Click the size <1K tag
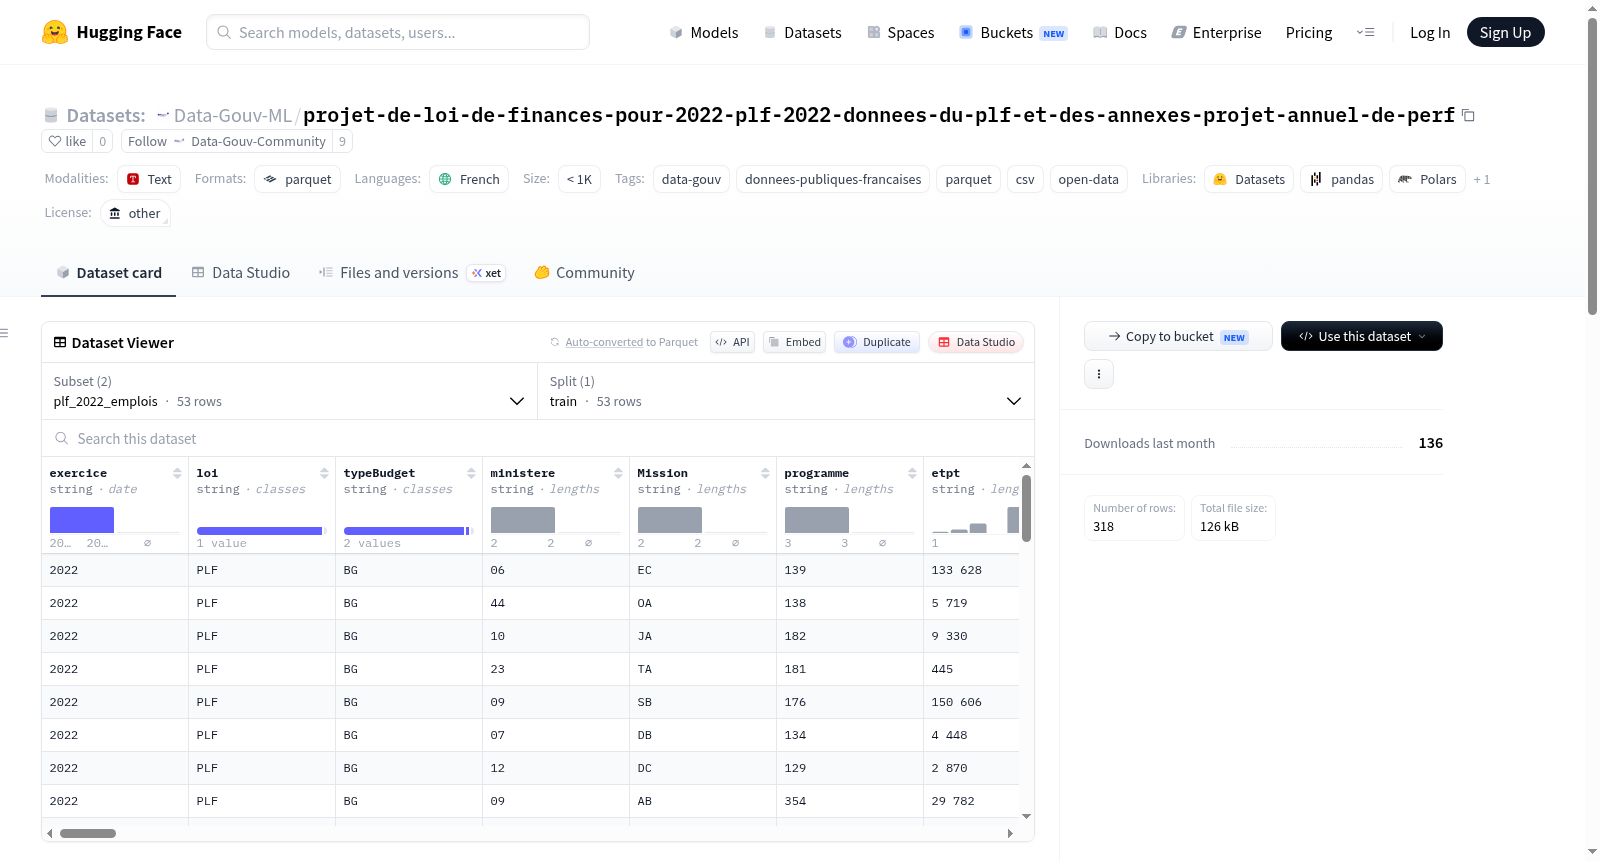This screenshot has height=861, width=1600. (x=579, y=179)
